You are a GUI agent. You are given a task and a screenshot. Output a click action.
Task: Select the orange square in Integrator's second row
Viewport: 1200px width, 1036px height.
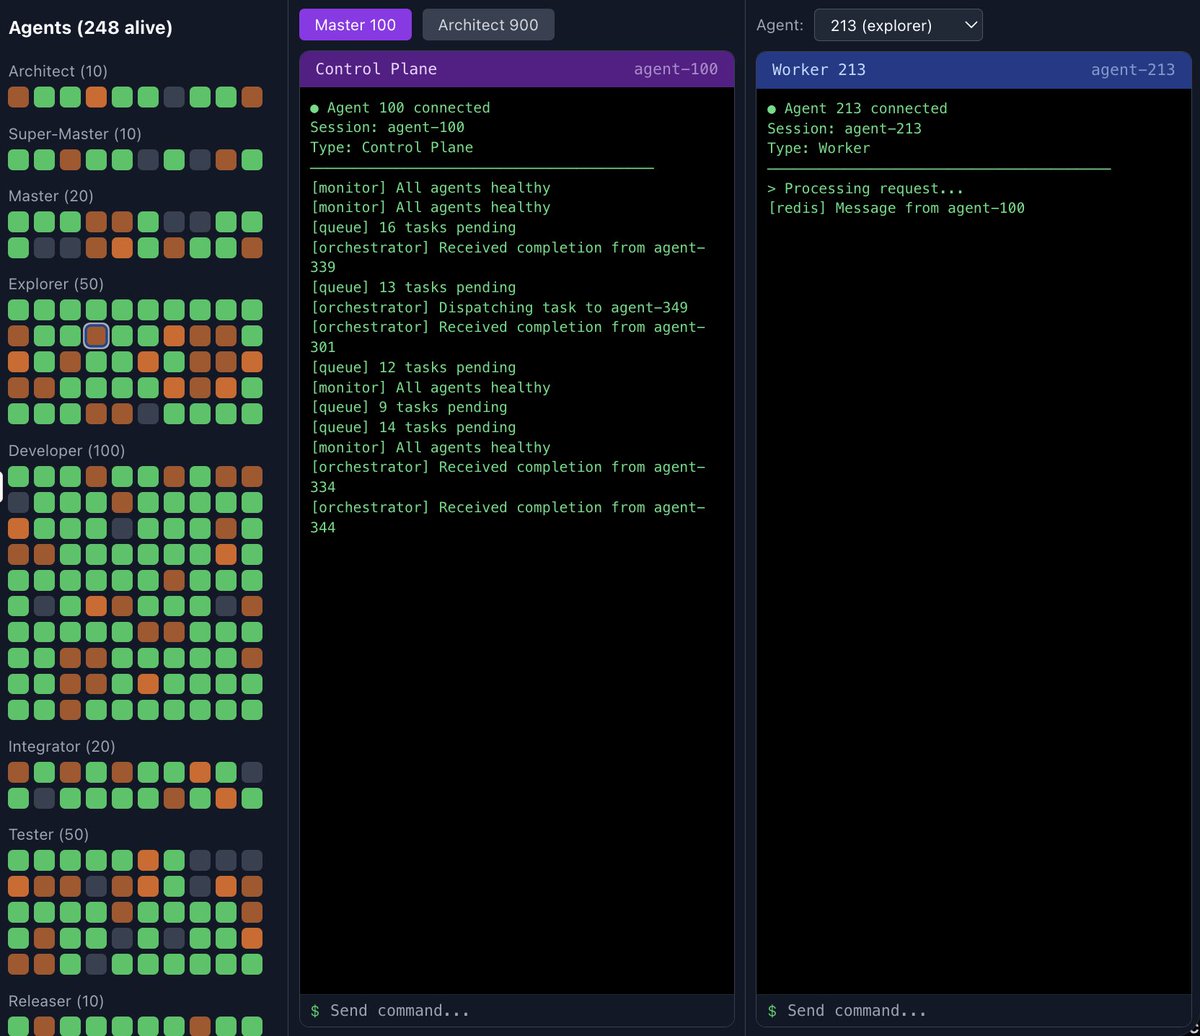[226, 798]
